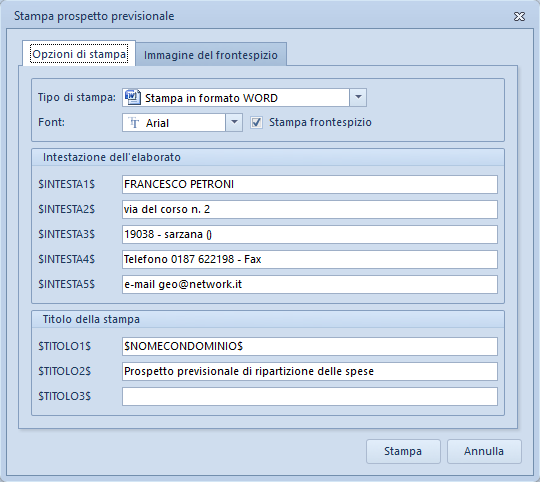The image size is (540, 482).
Task: Click the Stampa button
Action: [403, 451]
